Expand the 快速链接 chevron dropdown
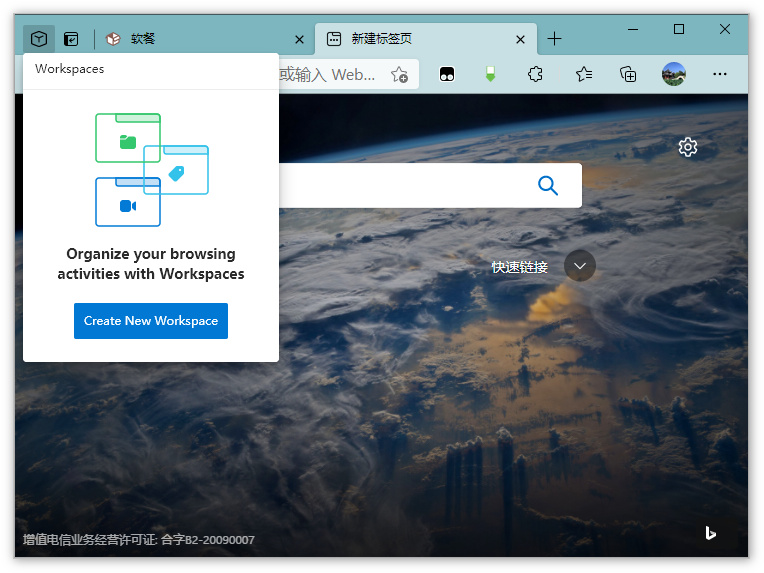This screenshot has width=764, height=573. [580, 266]
